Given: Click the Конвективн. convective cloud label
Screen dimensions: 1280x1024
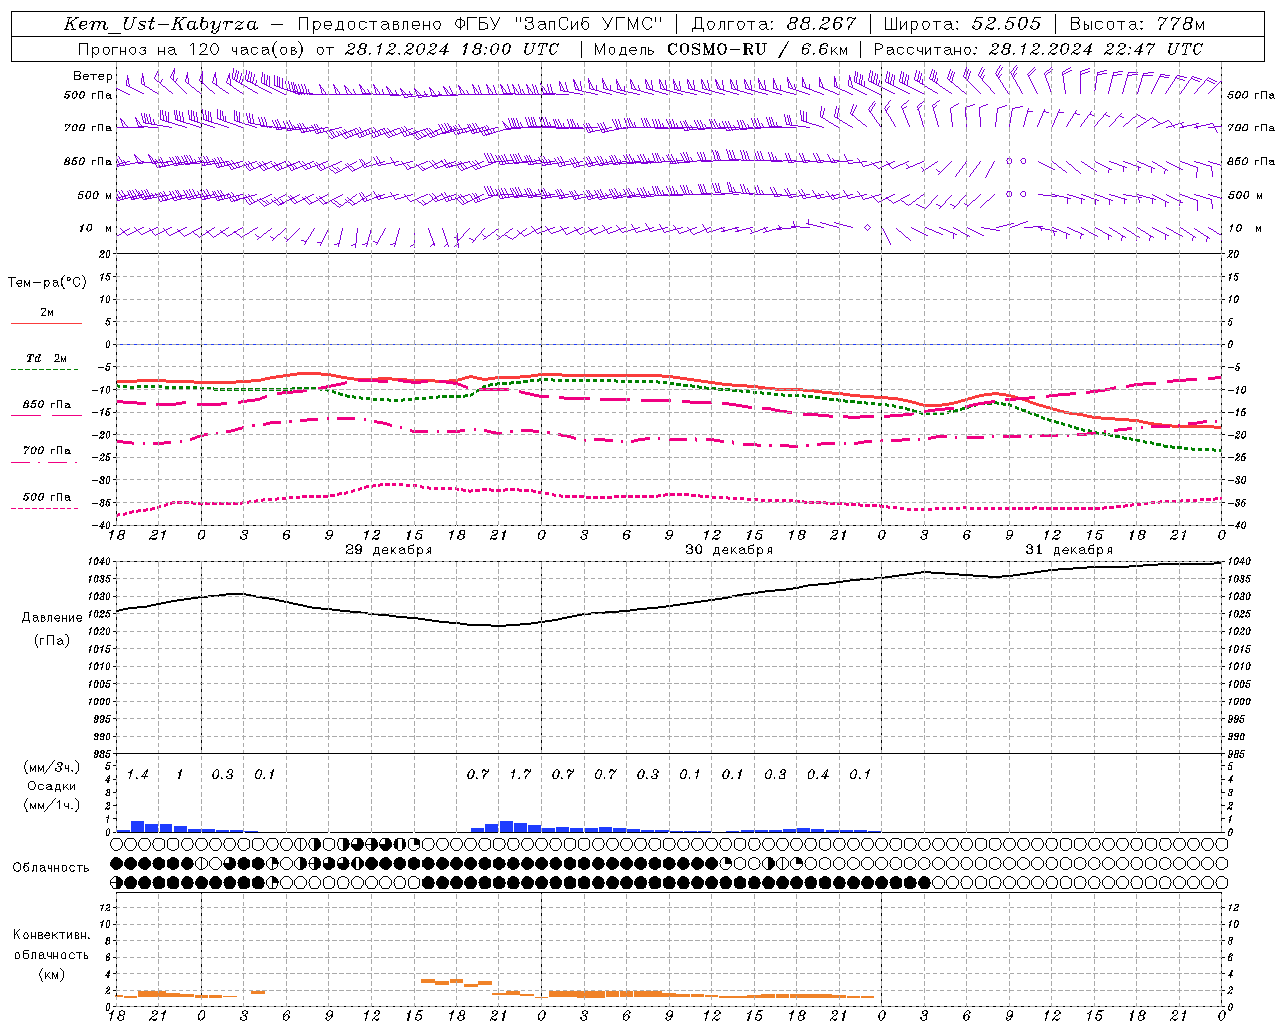Looking at the screenshot, I should 52,935.
